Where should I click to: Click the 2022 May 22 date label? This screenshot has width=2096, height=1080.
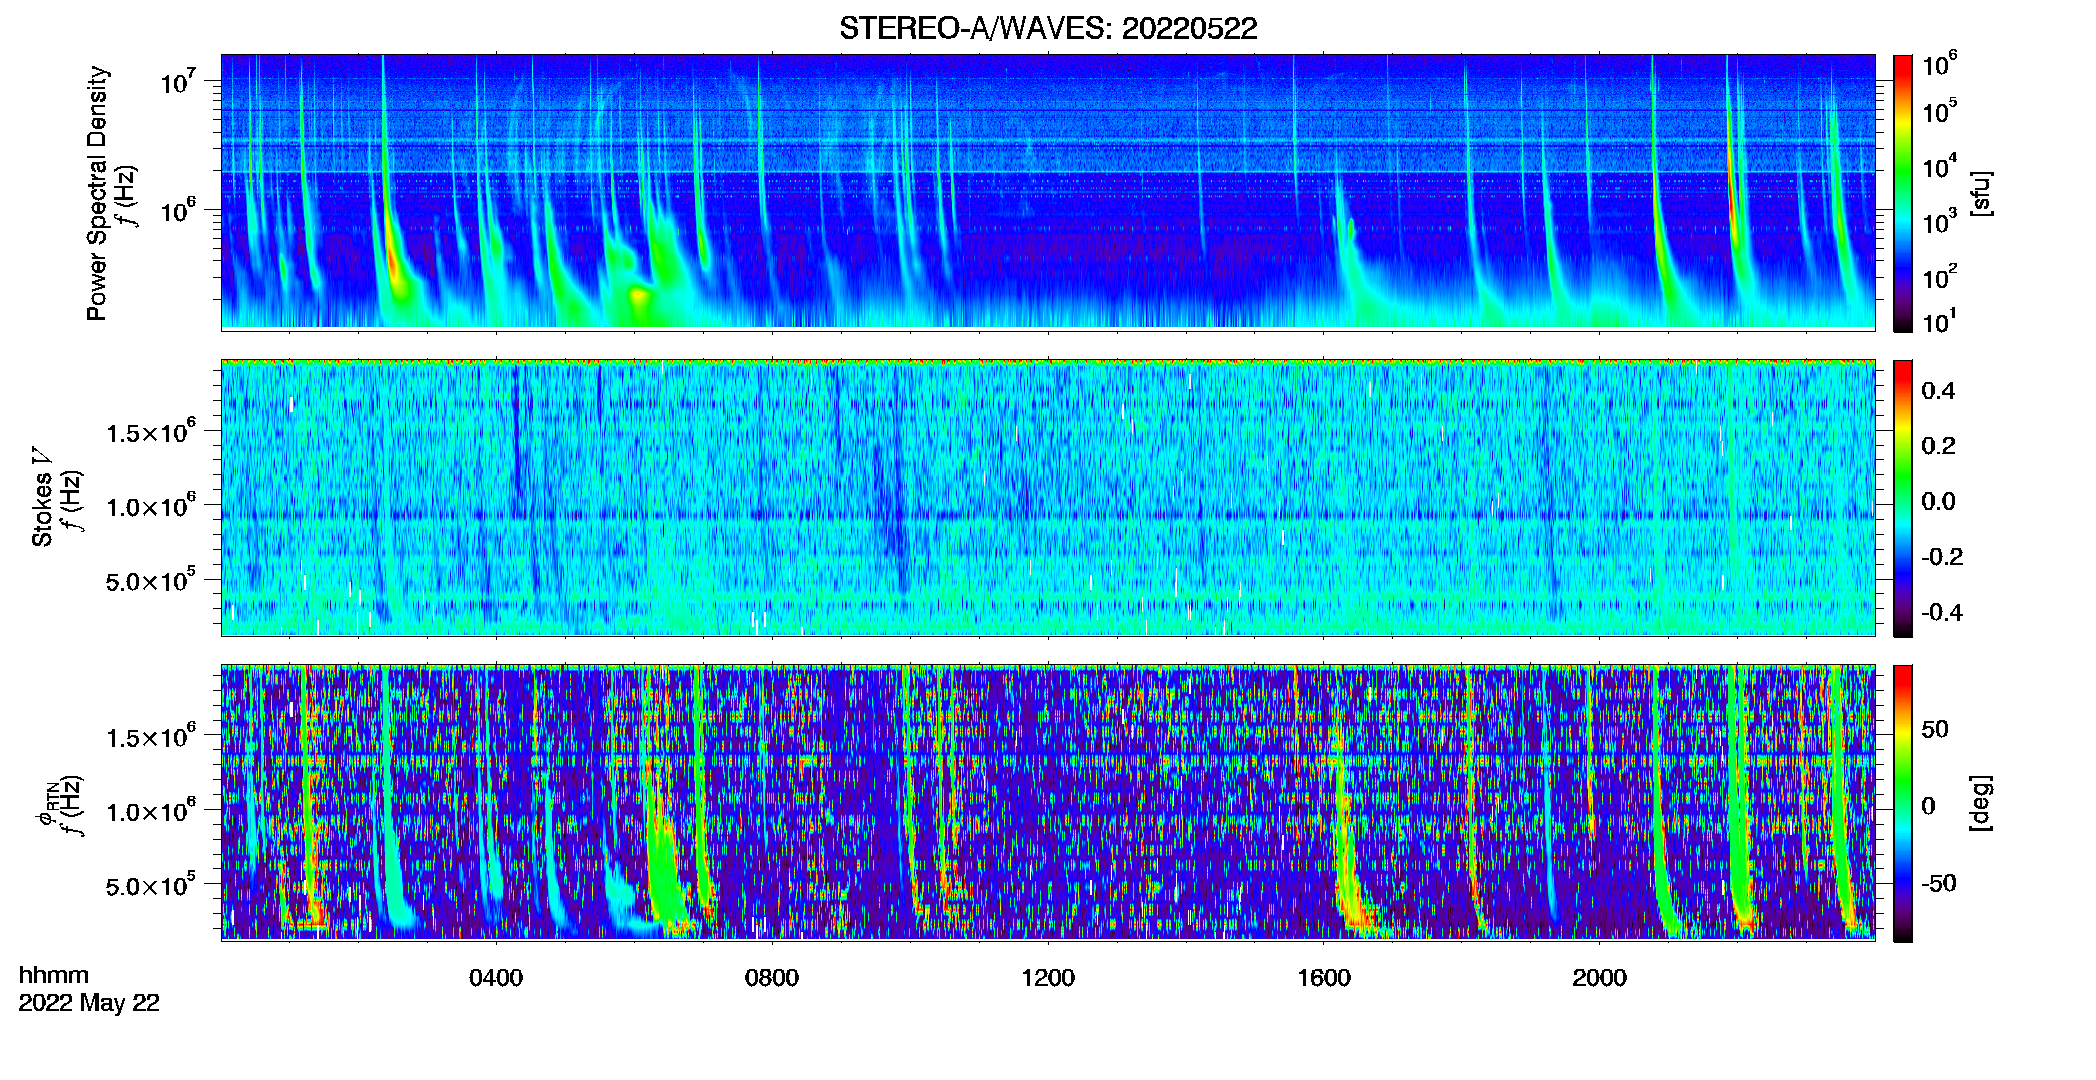coord(89,1003)
